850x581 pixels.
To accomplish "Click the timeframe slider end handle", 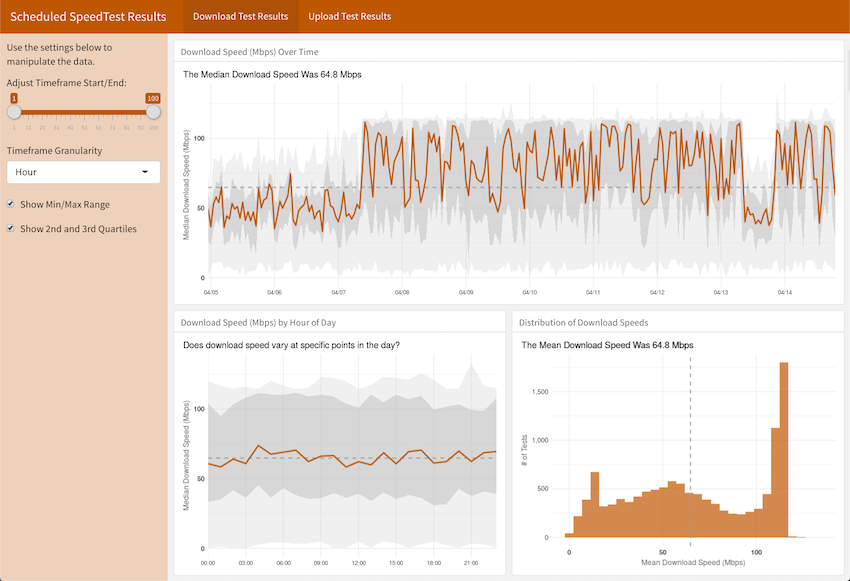I will click(153, 112).
